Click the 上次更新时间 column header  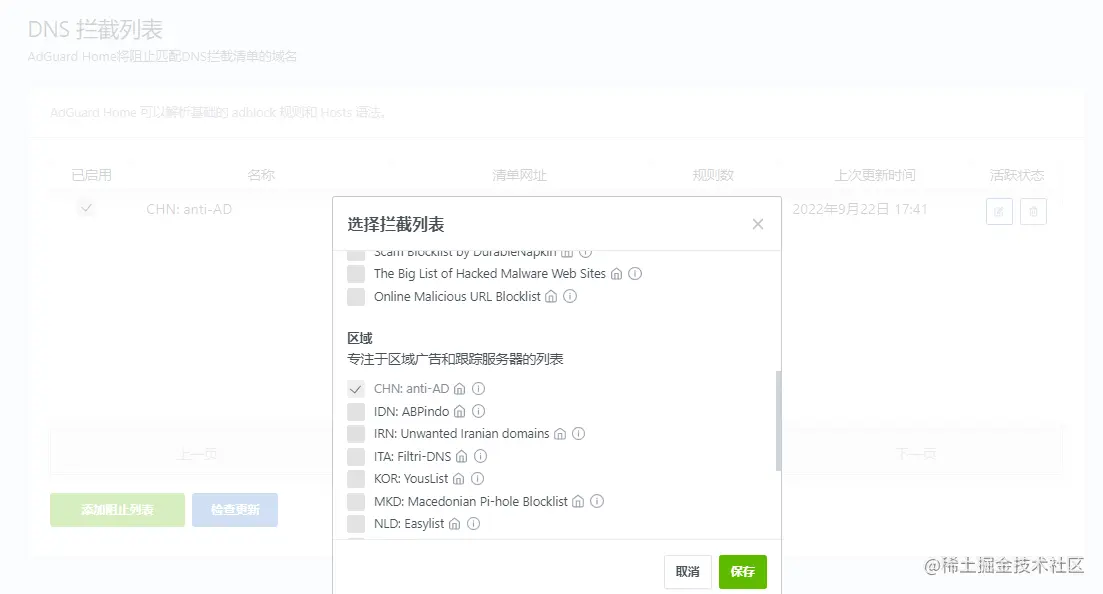[875, 175]
